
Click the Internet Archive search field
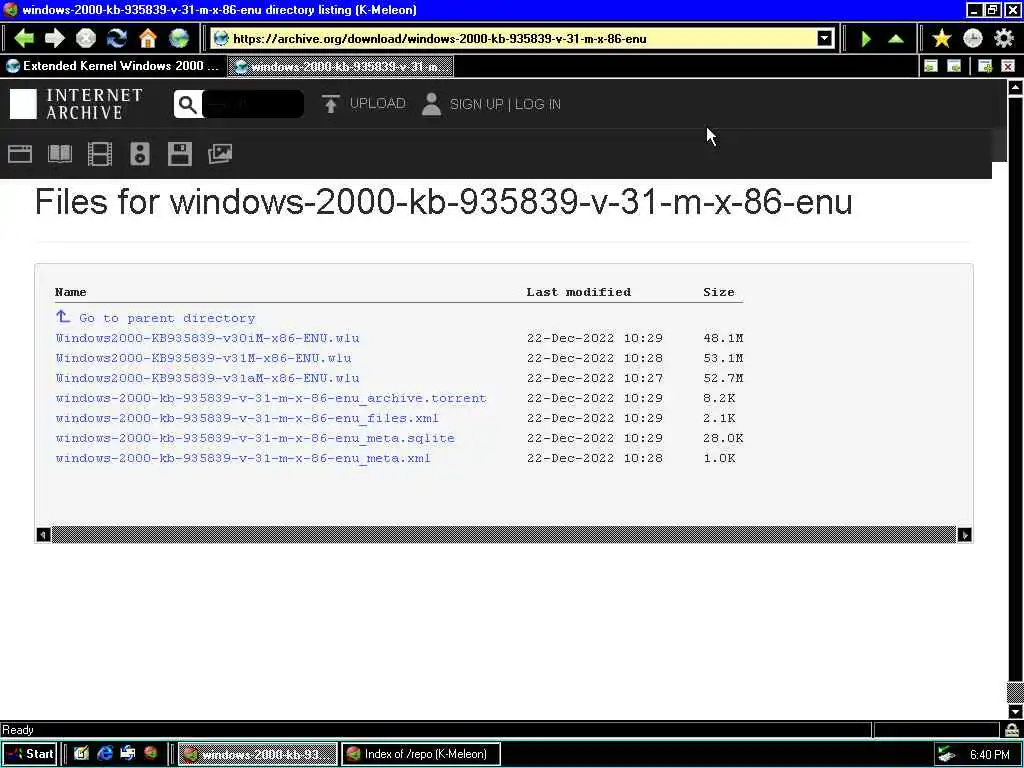[x=253, y=104]
